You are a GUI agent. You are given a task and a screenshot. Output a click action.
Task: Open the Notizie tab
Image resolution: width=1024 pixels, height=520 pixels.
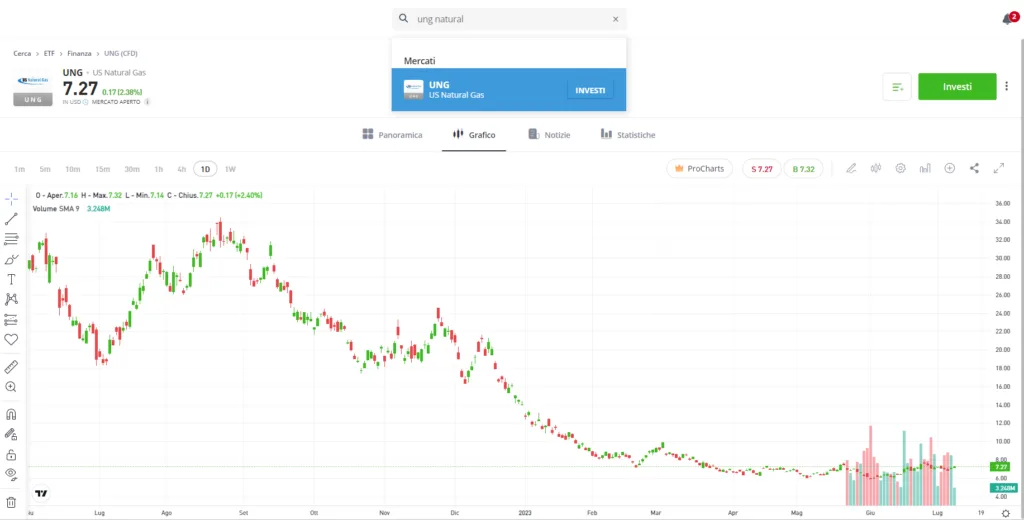click(x=549, y=135)
